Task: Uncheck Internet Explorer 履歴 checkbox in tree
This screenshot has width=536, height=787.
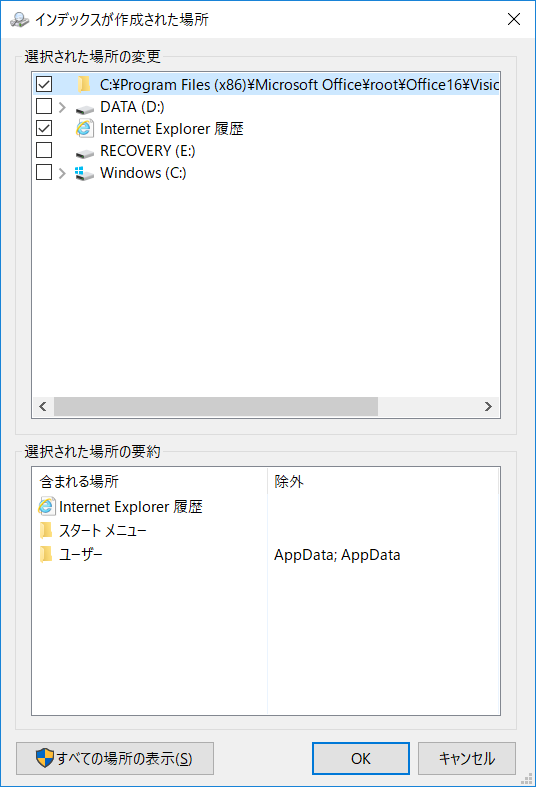Action: pyautogui.click(x=44, y=128)
